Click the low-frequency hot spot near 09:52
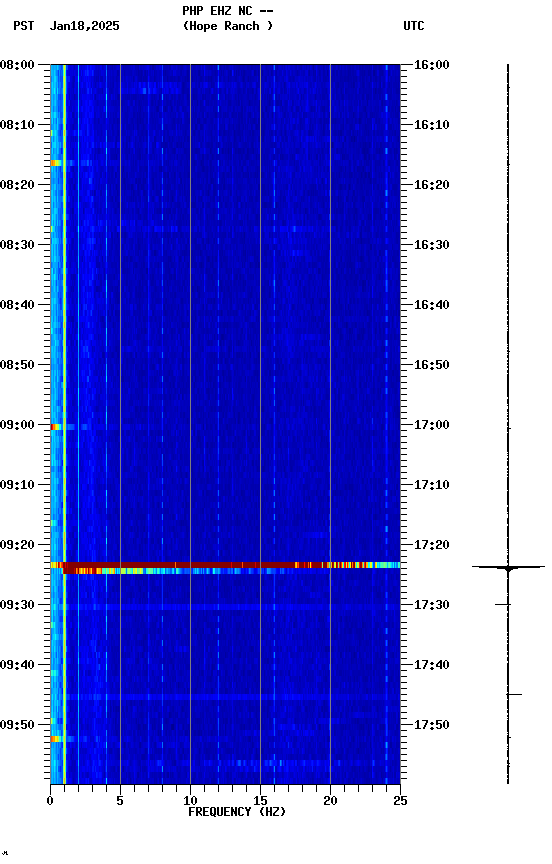 click(x=56, y=739)
